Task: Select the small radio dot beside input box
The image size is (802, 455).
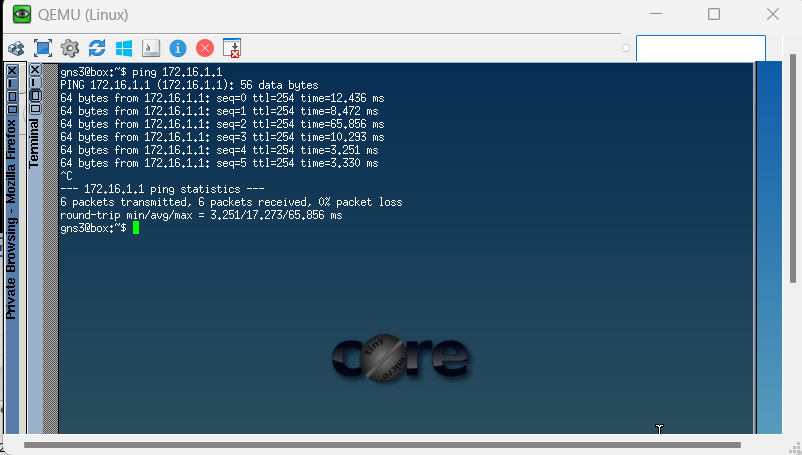Action: tap(626, 48)
